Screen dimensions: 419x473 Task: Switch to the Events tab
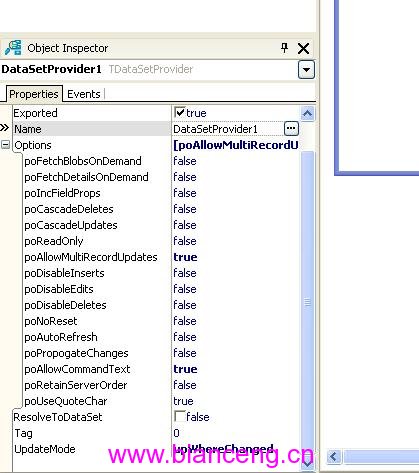84,94
